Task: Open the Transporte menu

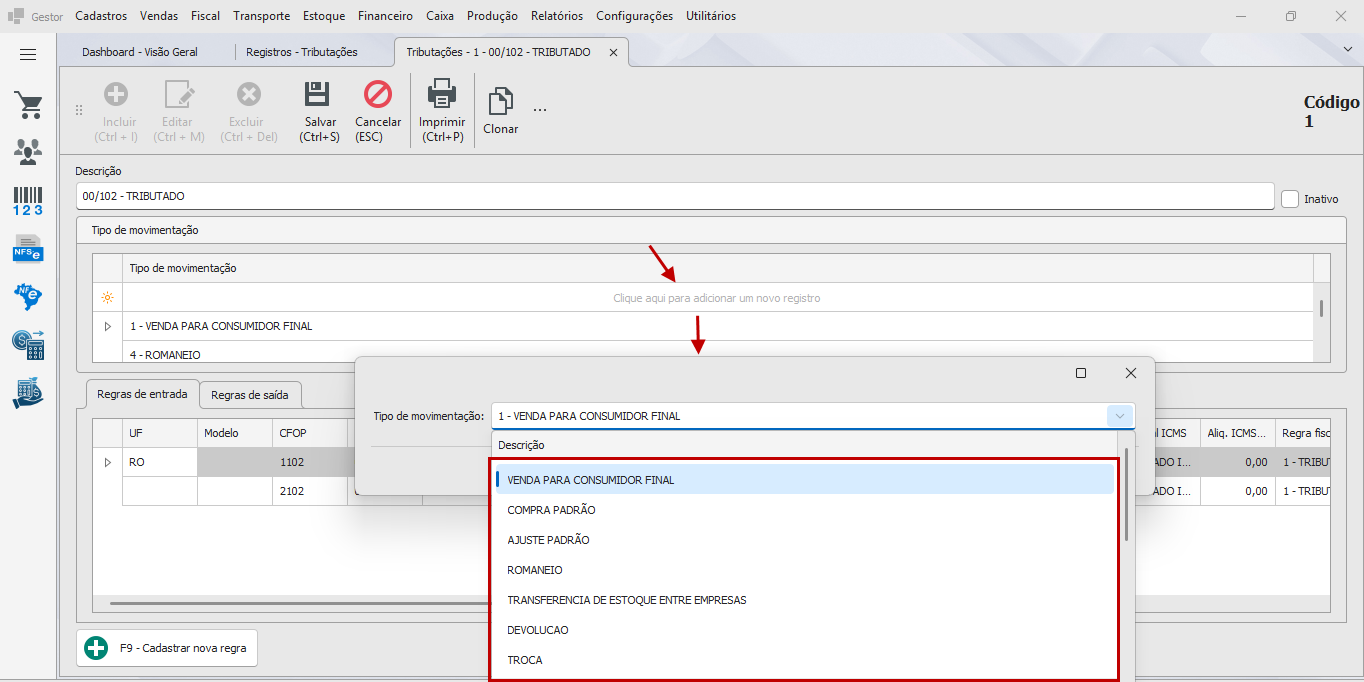Action: coord(262,16)
